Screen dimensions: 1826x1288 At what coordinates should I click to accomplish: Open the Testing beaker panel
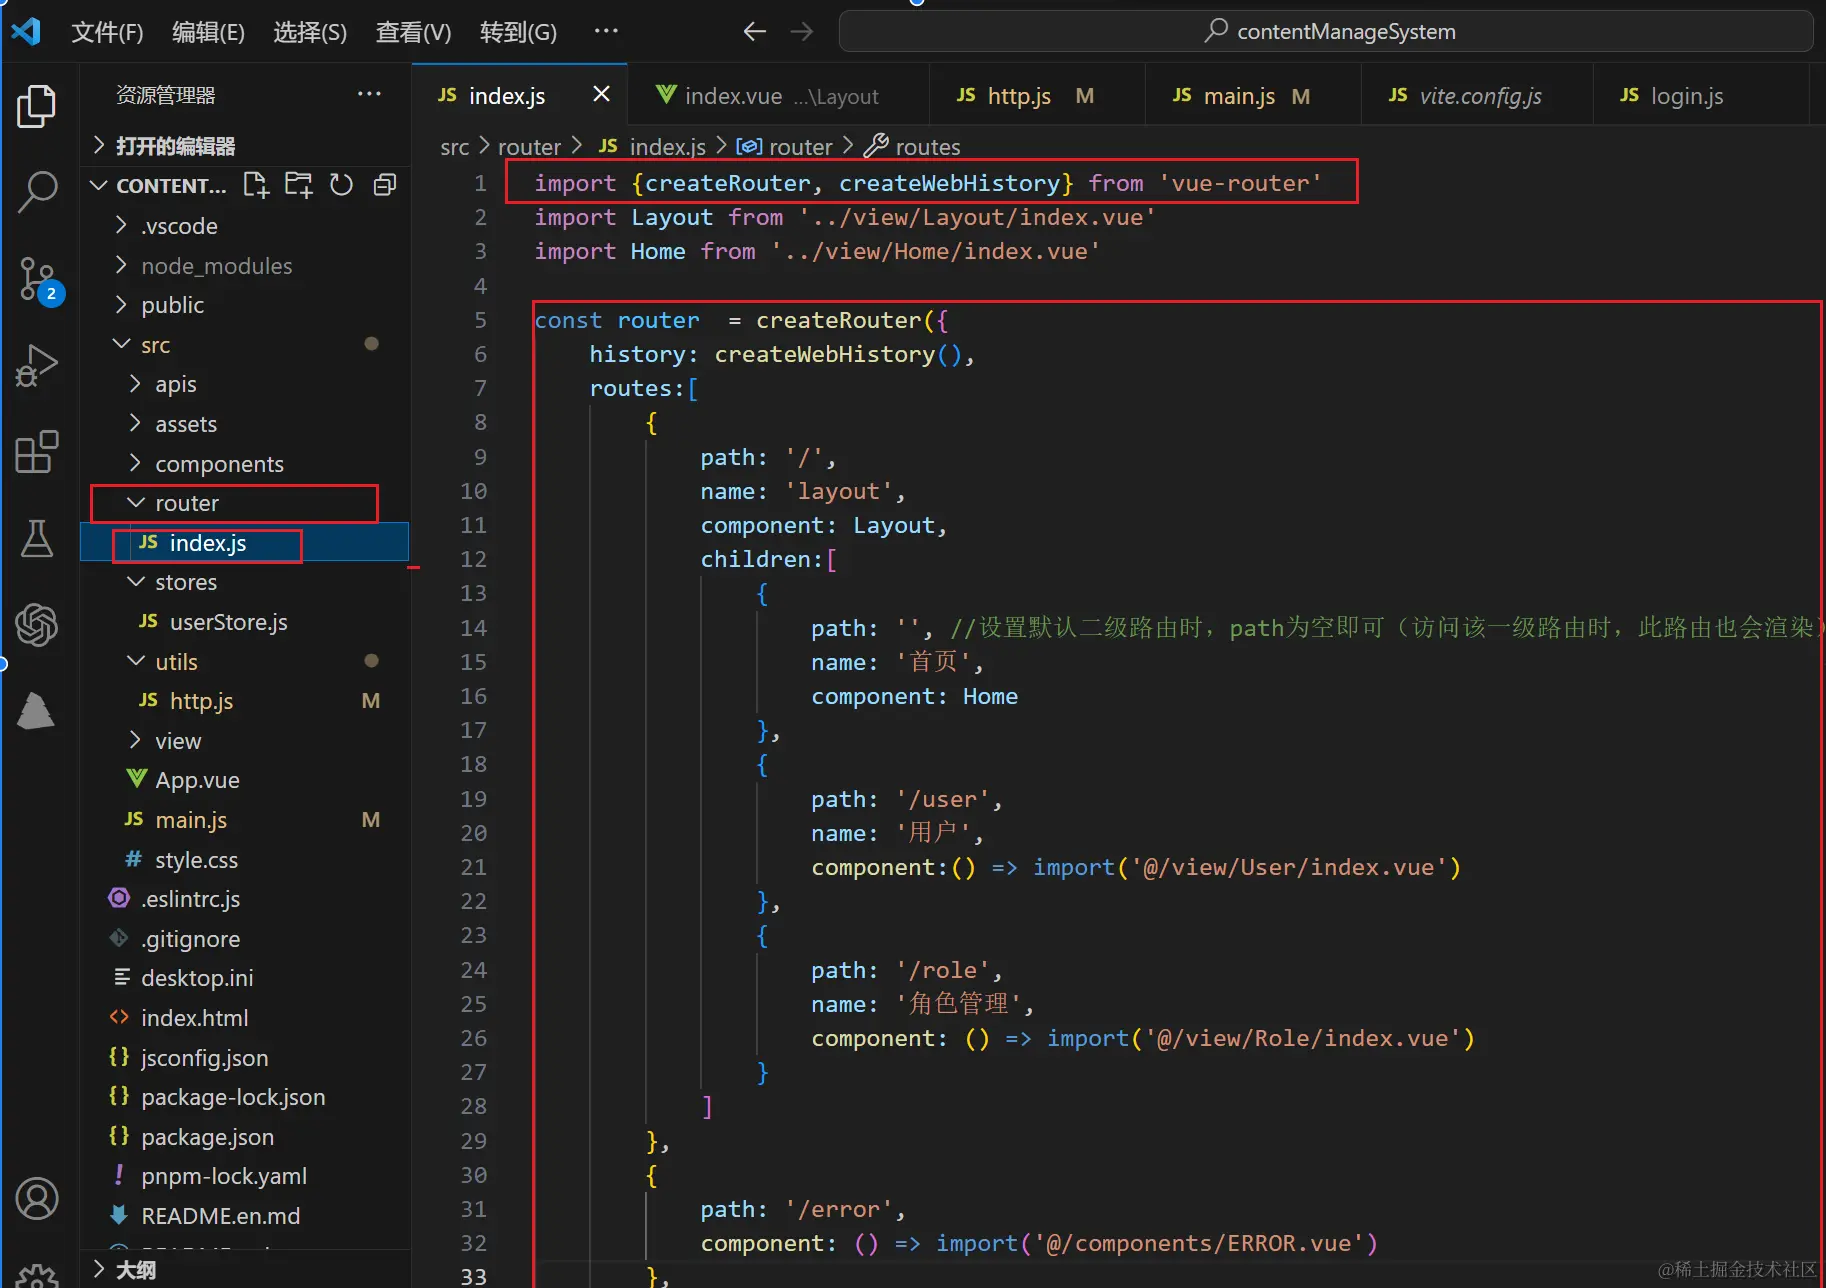(37, 540)
